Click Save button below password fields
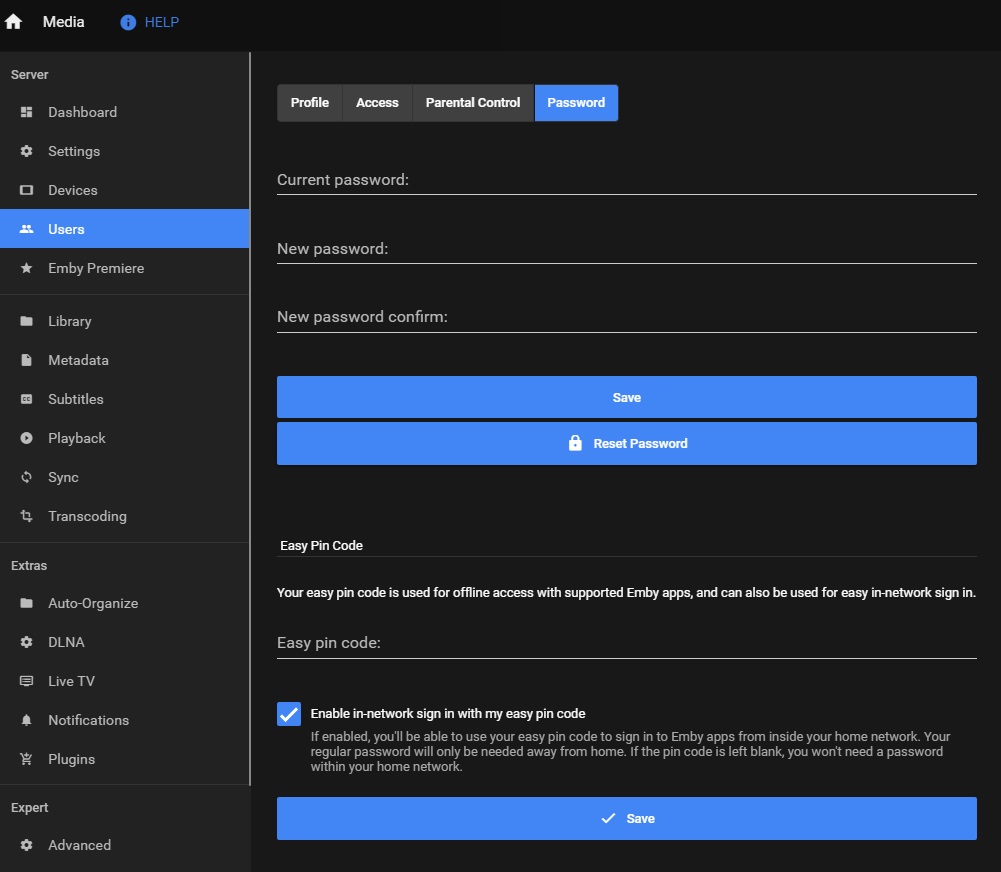This screenshot has height=872, width=1001. point(626,397)
